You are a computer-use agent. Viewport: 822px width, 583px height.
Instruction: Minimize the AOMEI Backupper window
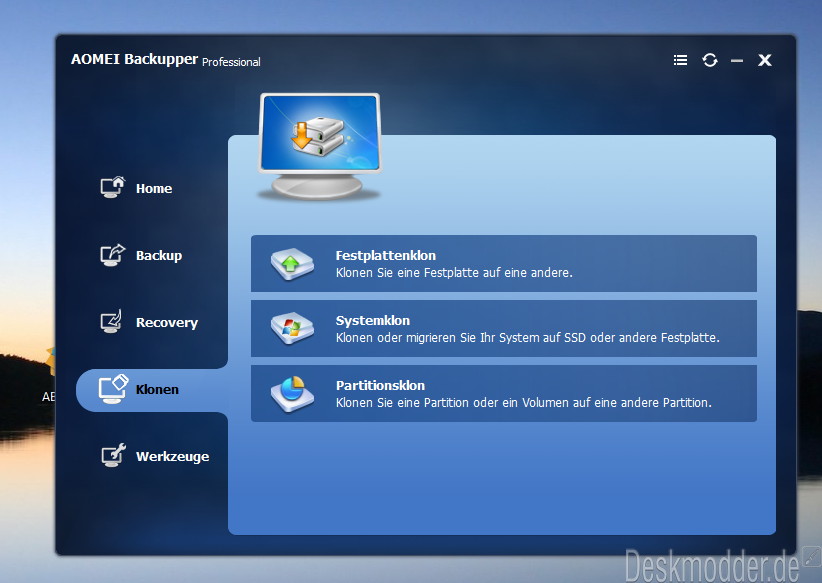click(737, 61)
